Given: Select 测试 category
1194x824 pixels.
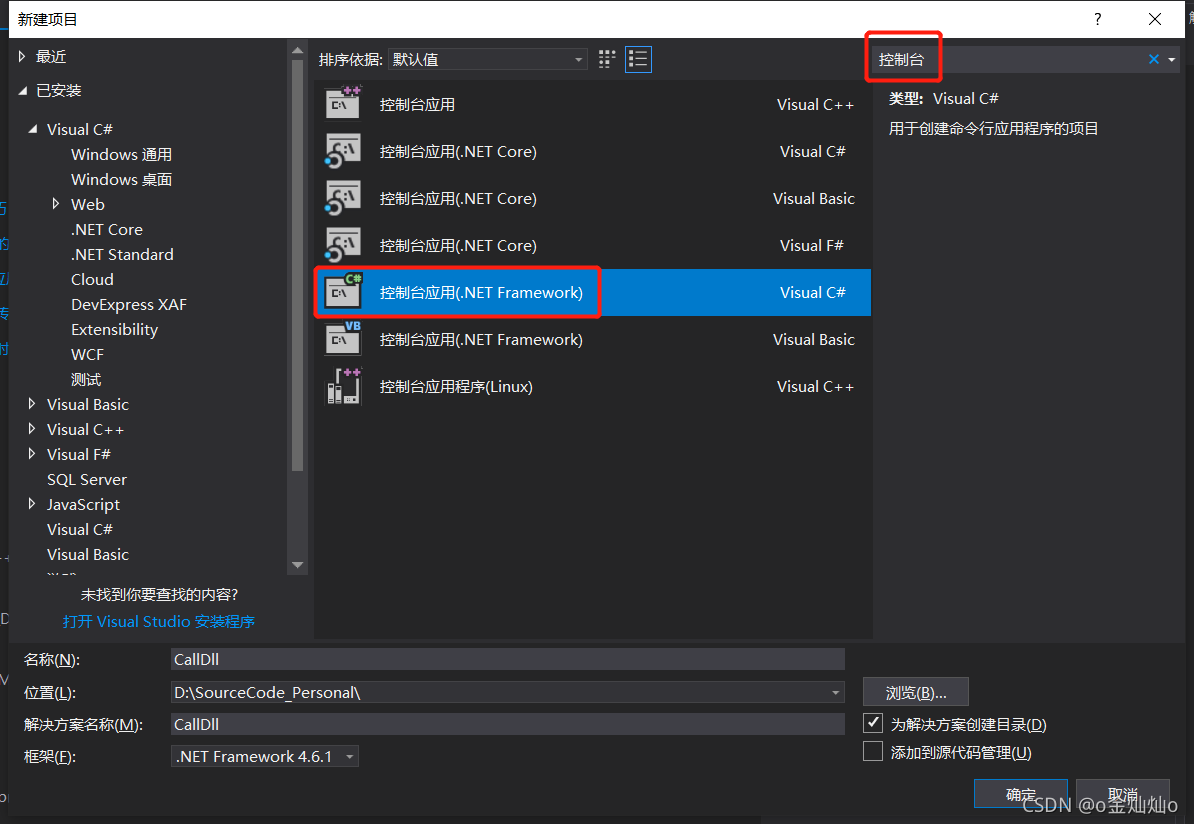Looking at the screenshot, I should [86, 379].
